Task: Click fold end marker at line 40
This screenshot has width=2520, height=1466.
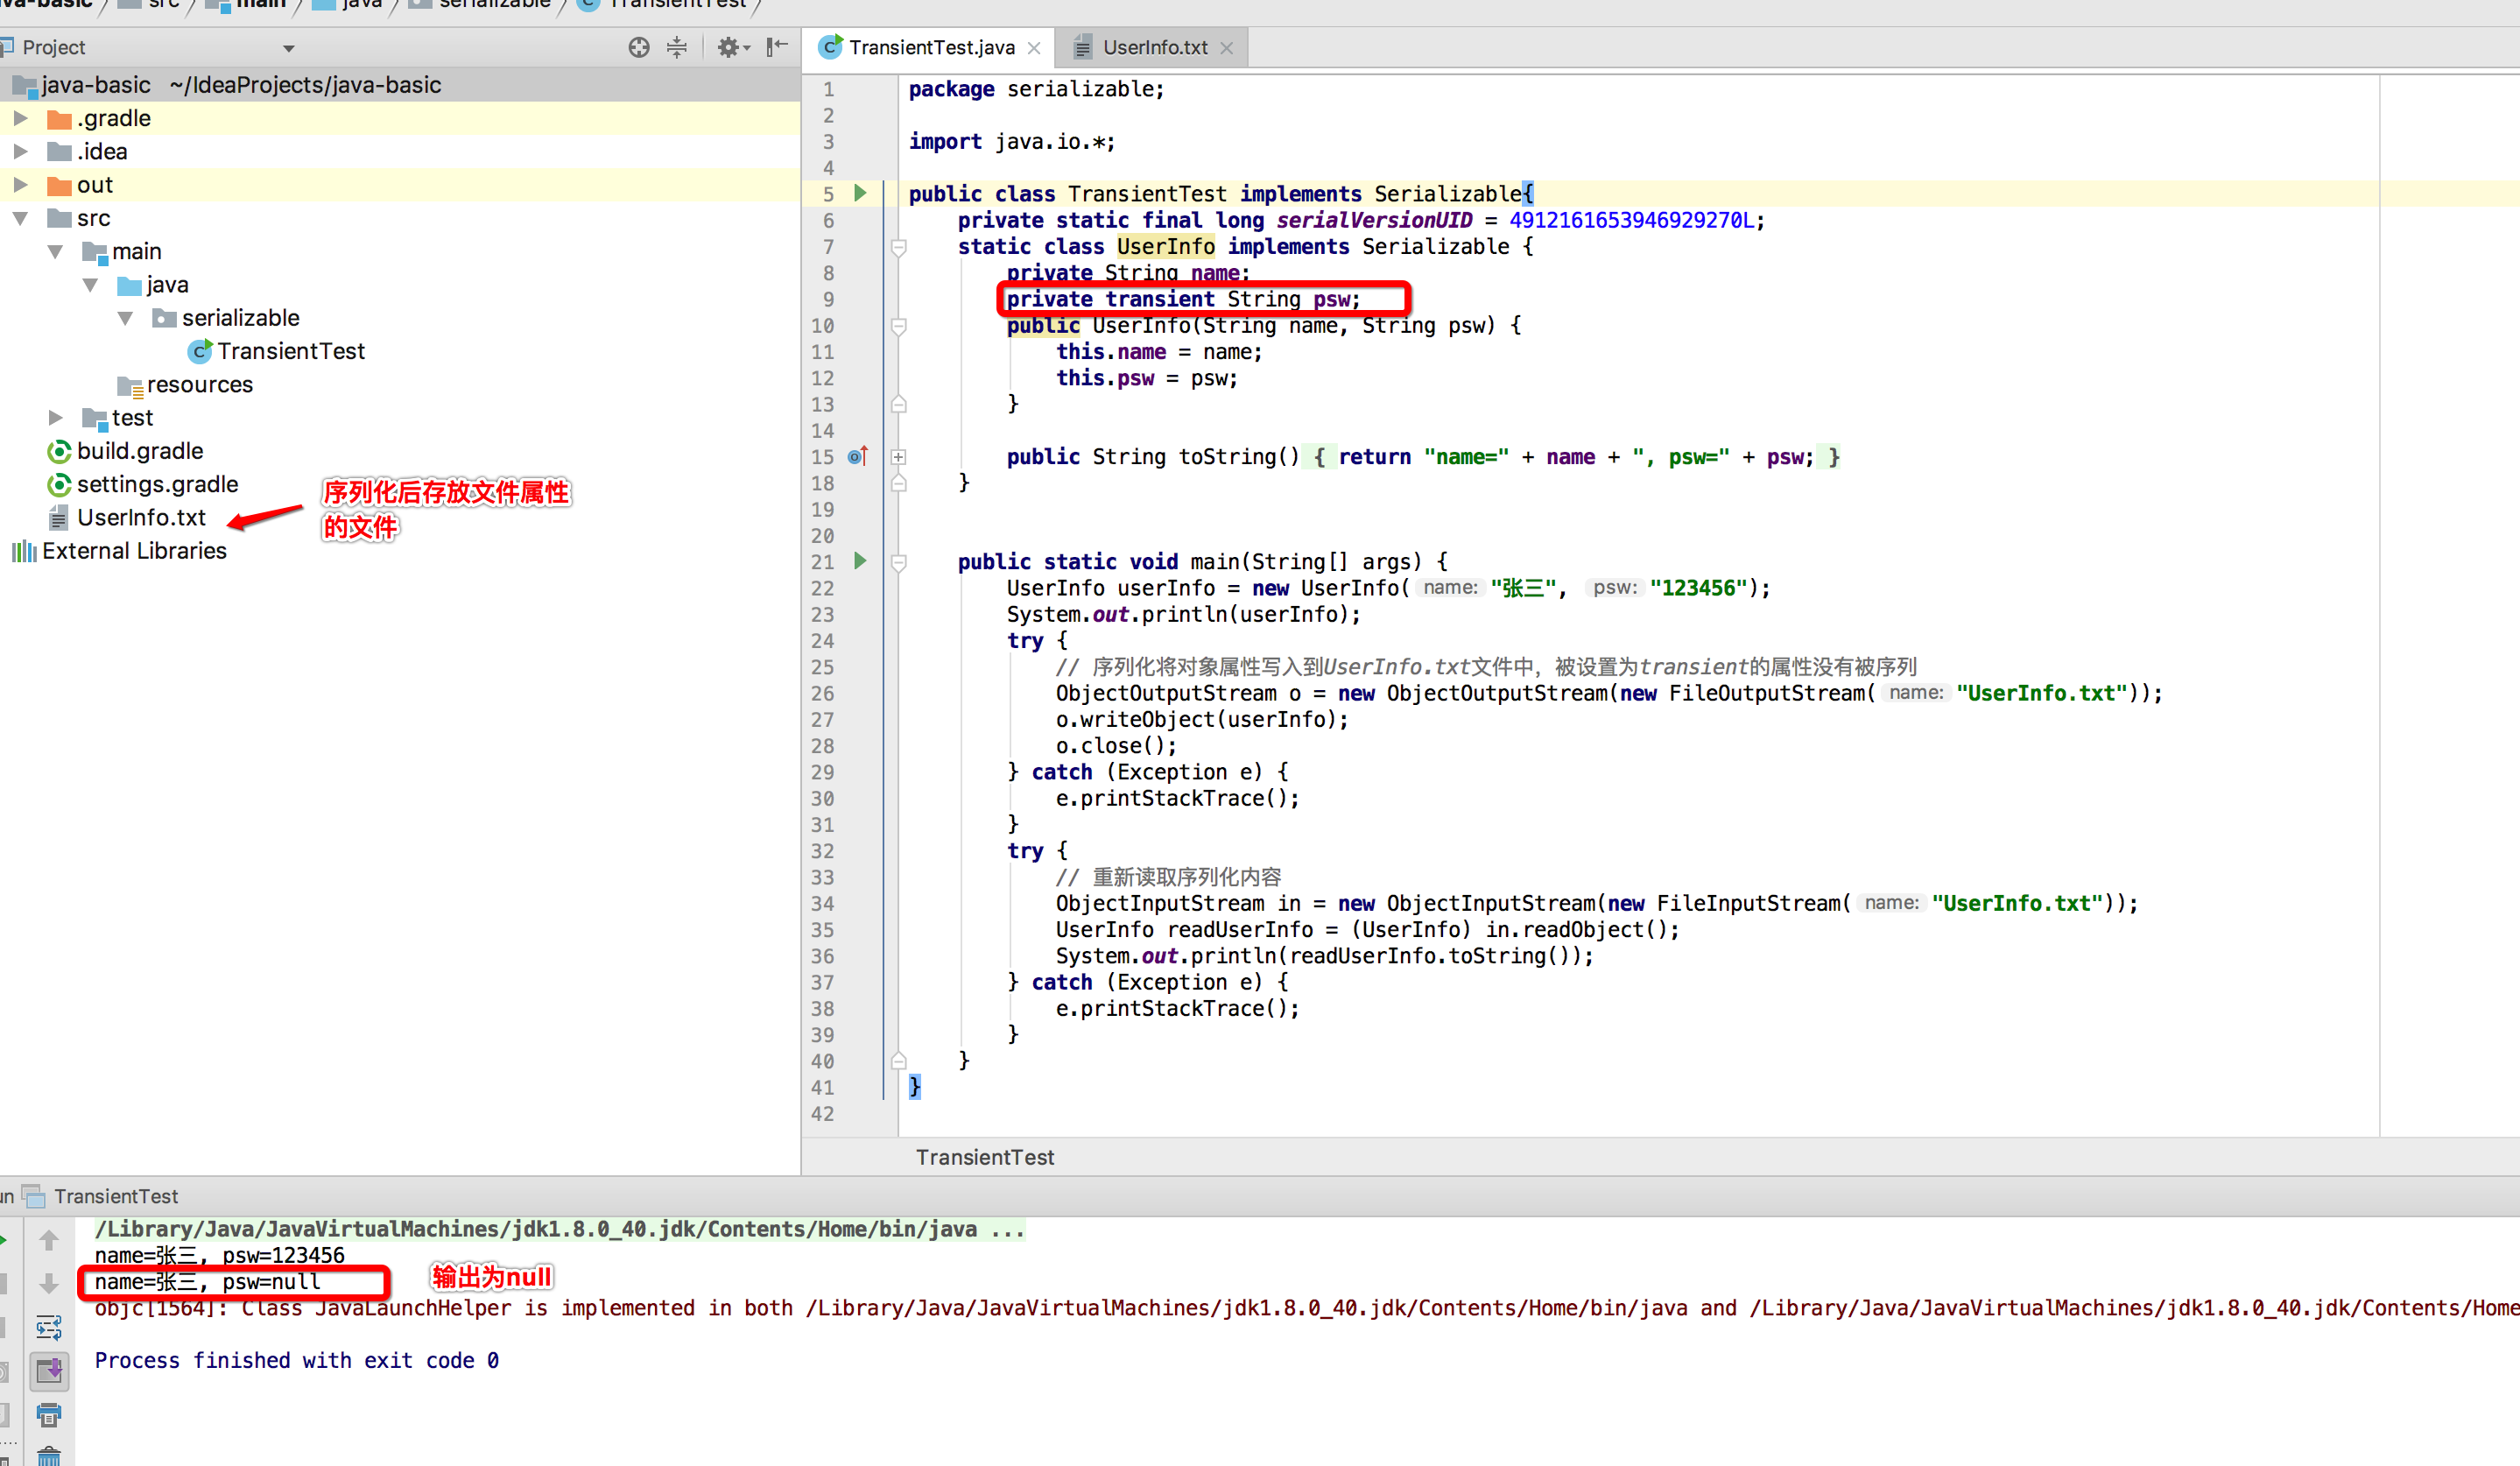Action: [898, 1061]
